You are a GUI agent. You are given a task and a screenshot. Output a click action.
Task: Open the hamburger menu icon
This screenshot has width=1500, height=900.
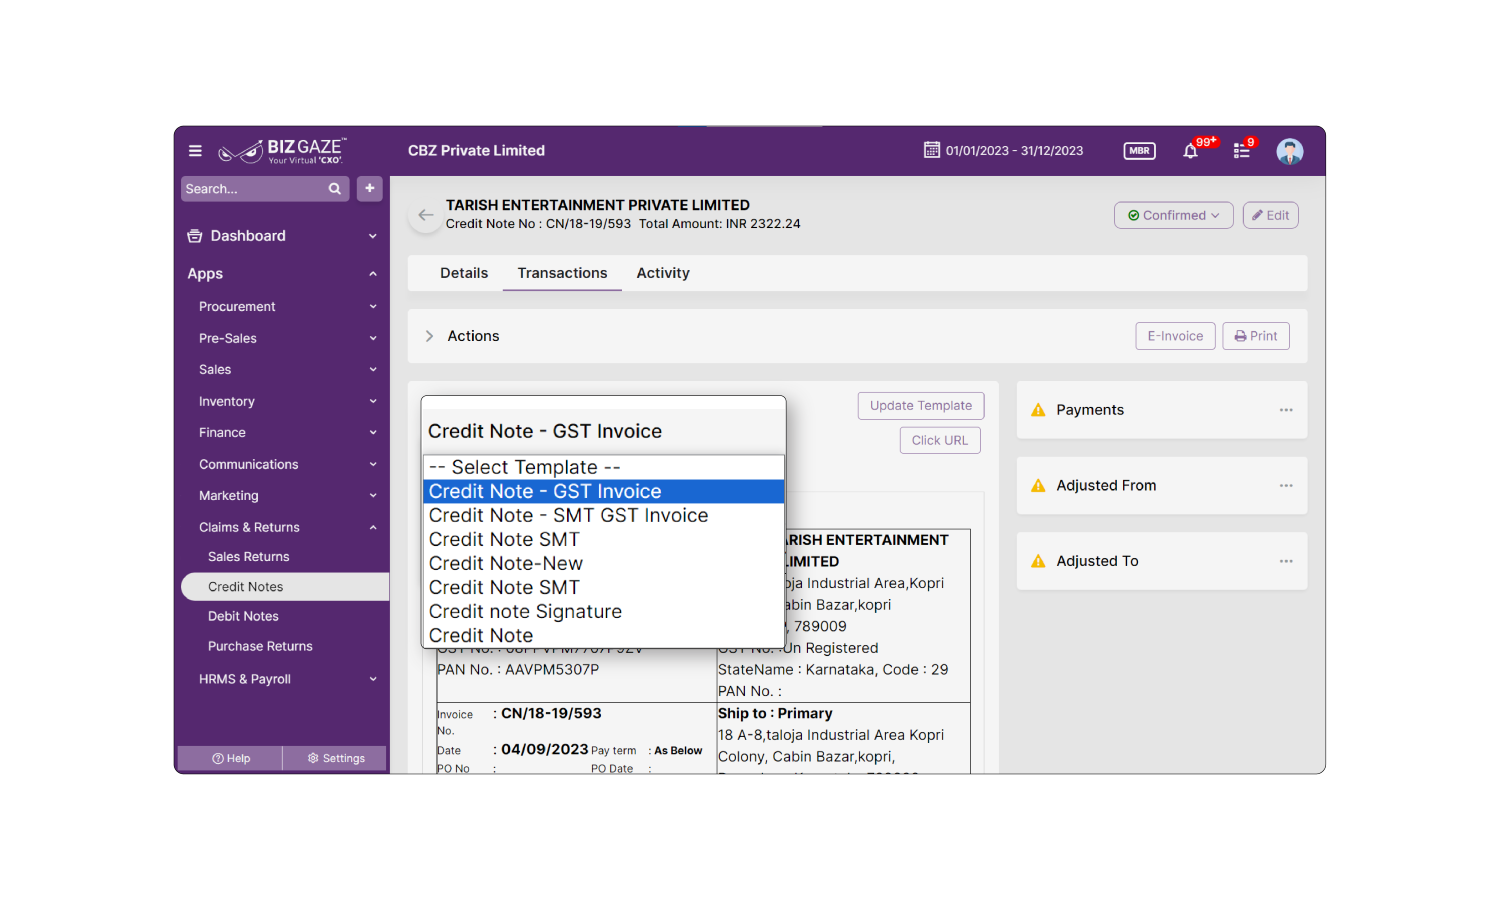click(195, 151)
